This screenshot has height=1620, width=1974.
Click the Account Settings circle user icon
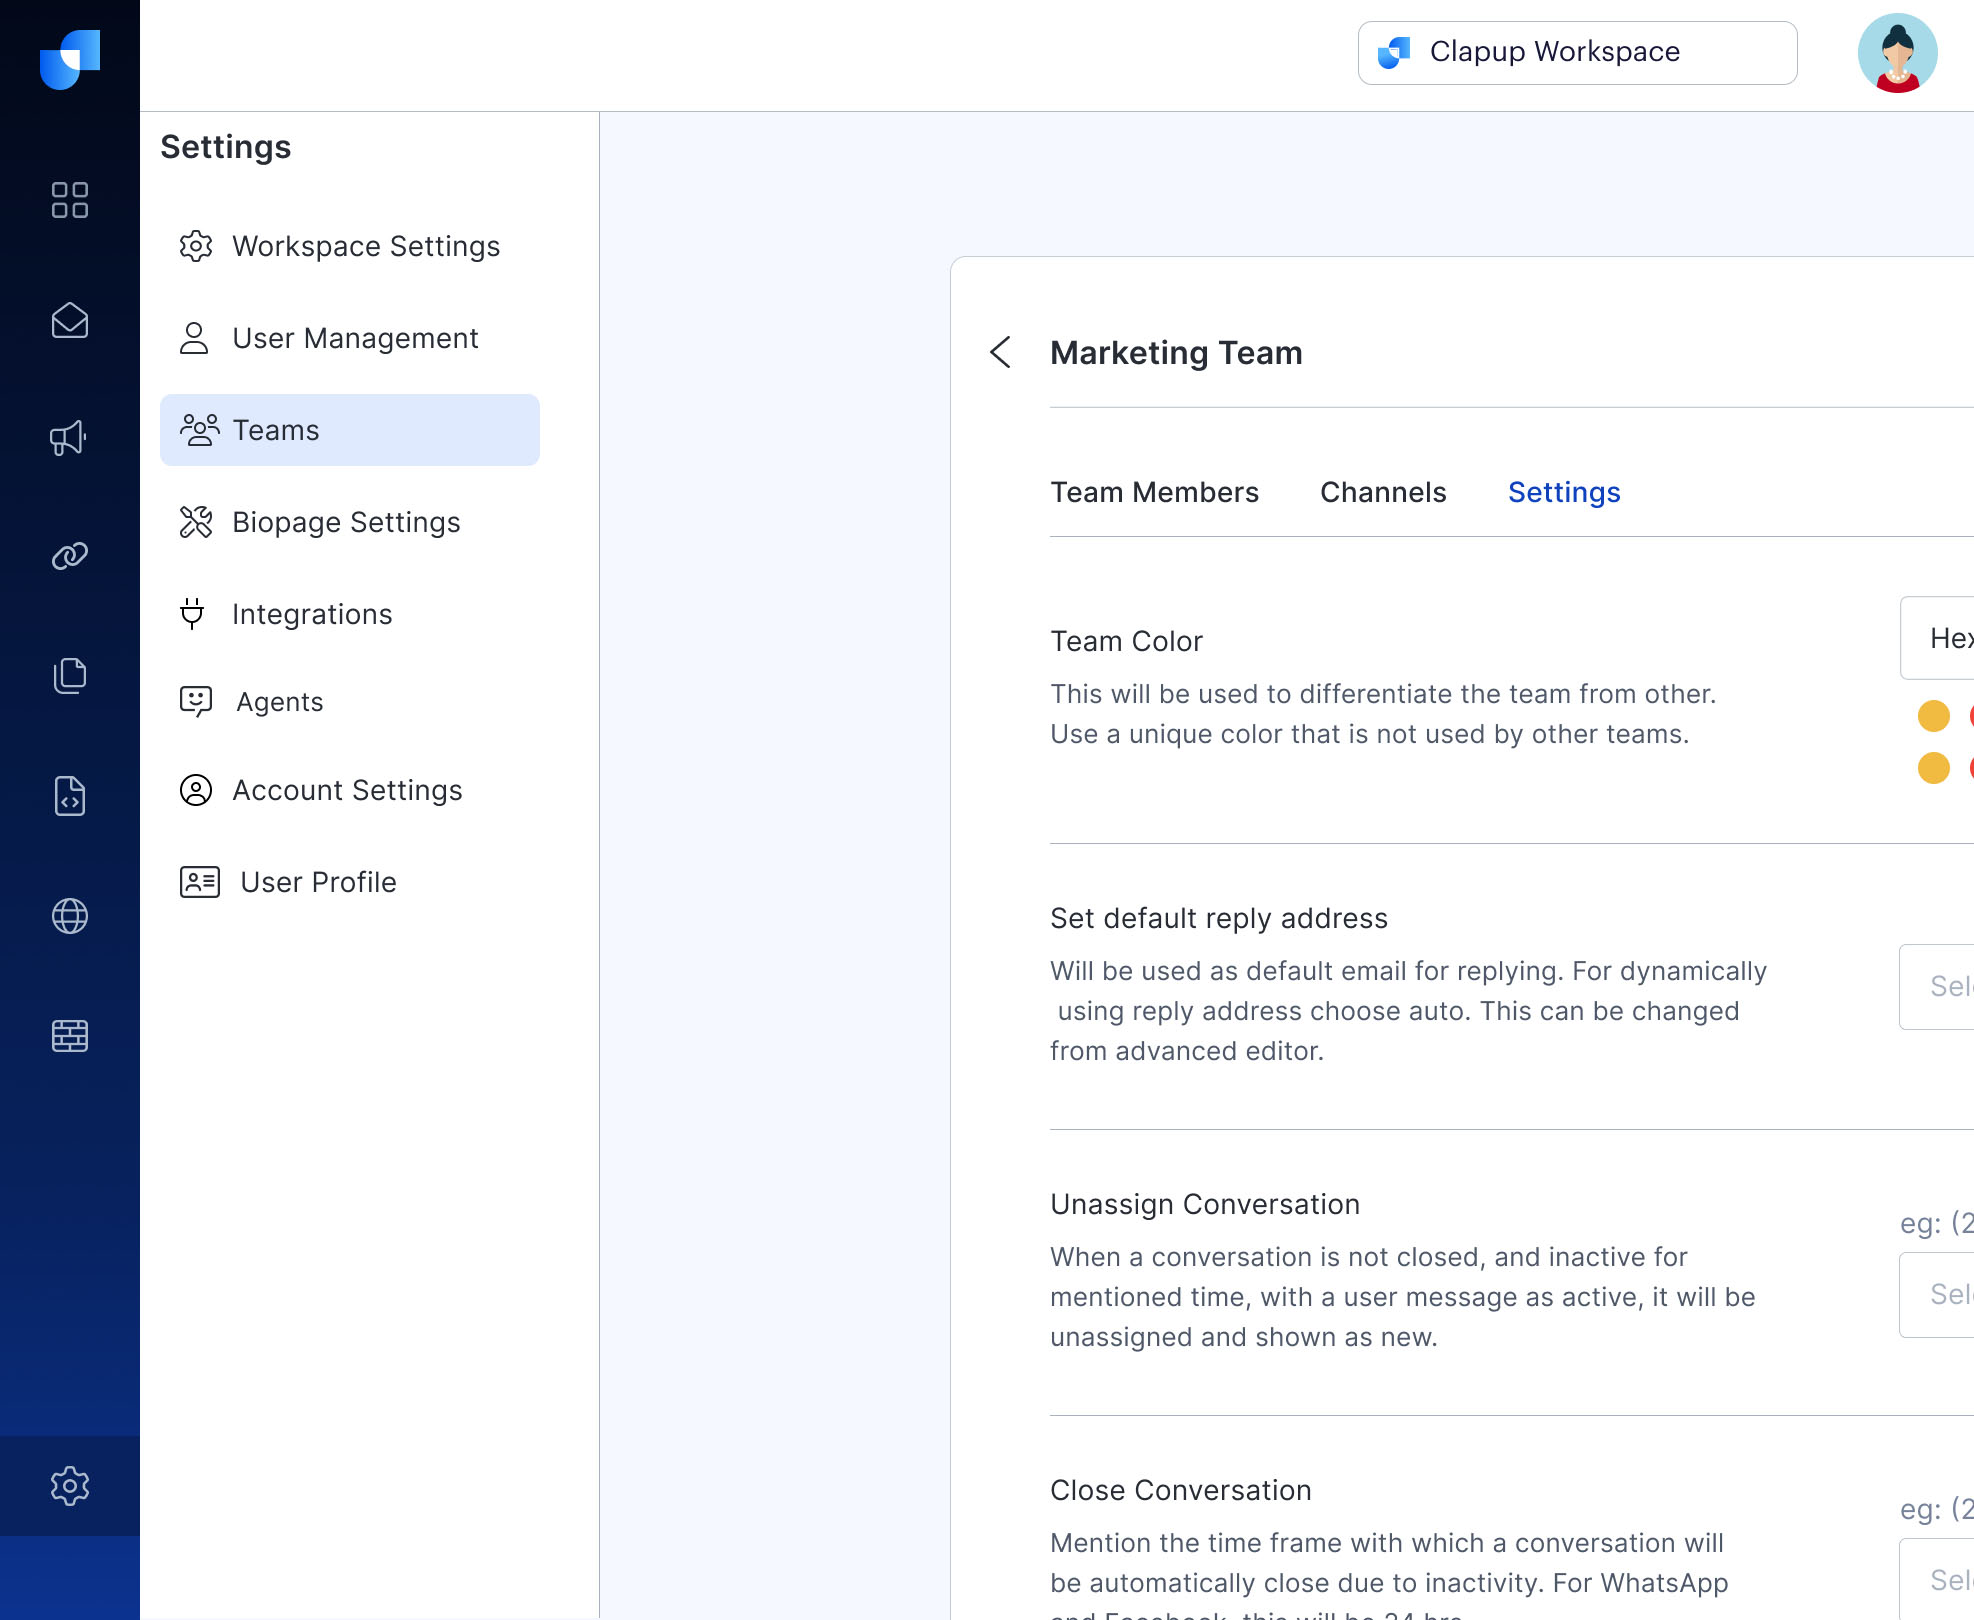point(196,790)
